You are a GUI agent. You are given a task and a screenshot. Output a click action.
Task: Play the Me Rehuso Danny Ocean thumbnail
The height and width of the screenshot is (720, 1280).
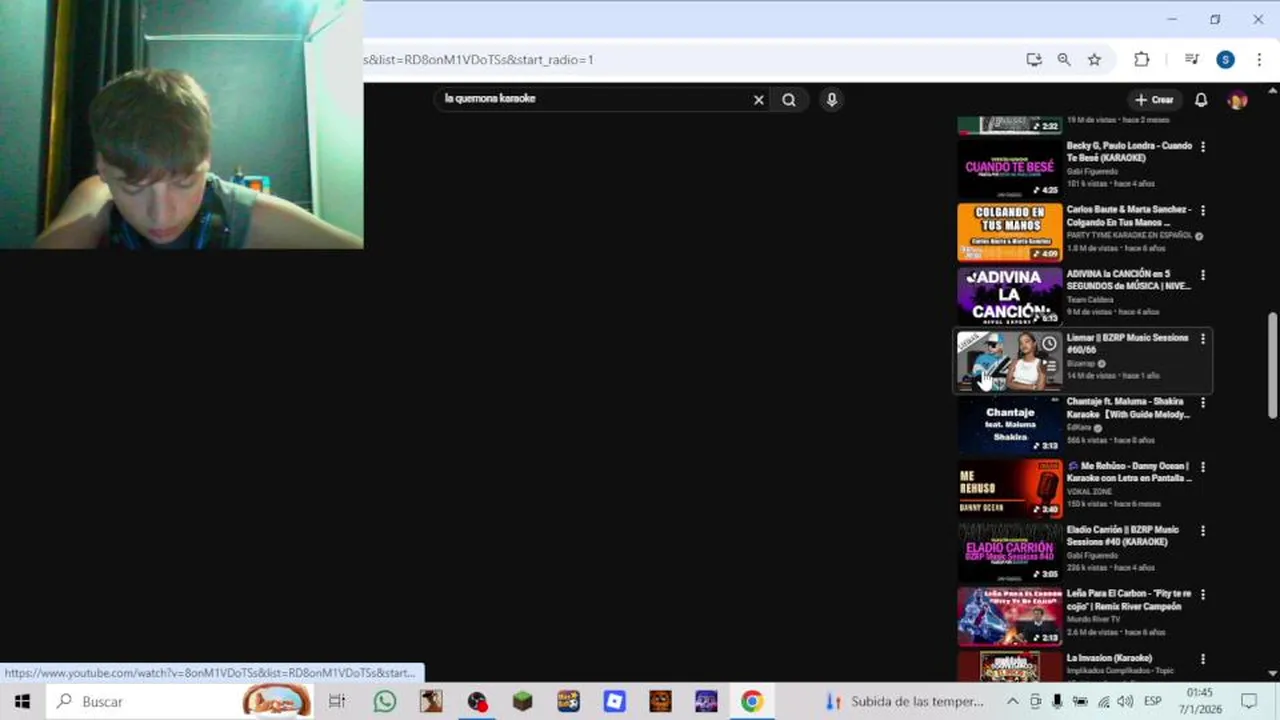pos(1009,488)
